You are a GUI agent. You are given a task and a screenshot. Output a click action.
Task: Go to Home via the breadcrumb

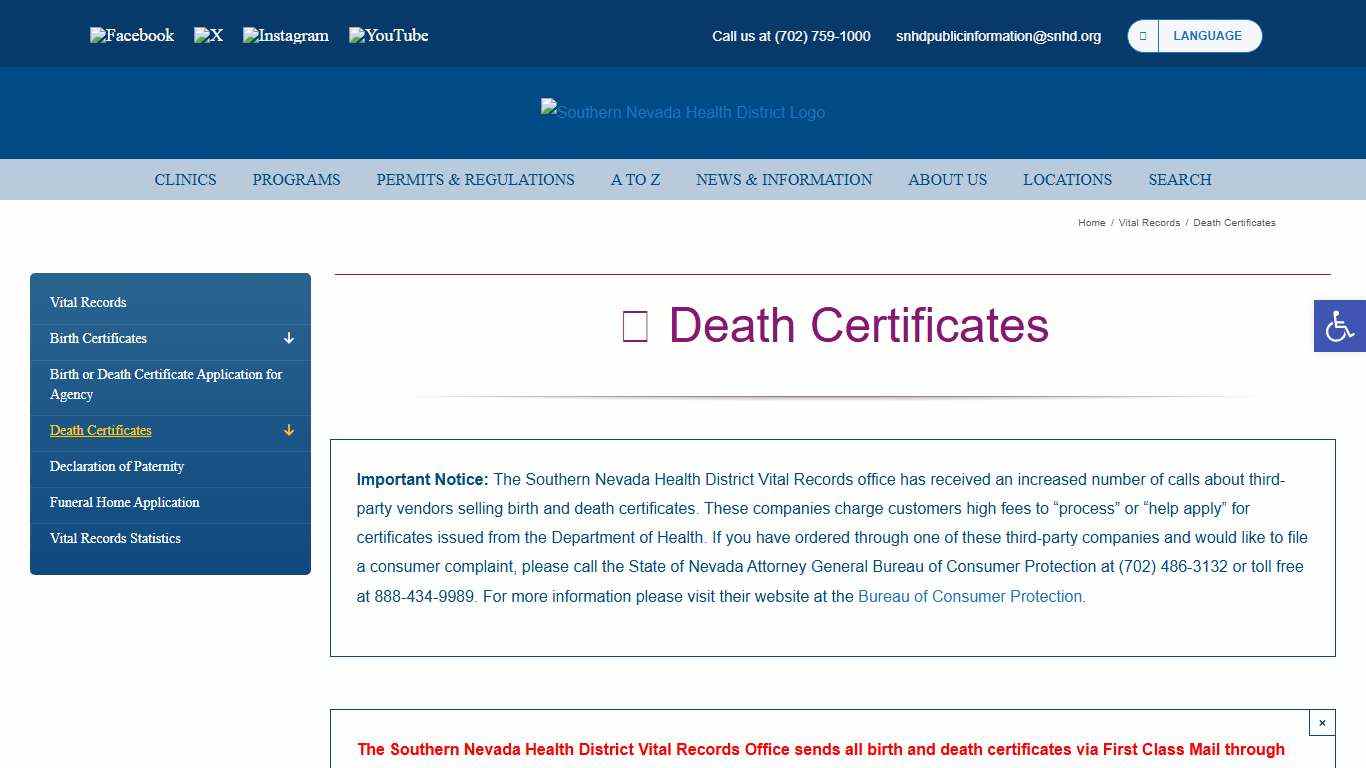coord(1092,222)
